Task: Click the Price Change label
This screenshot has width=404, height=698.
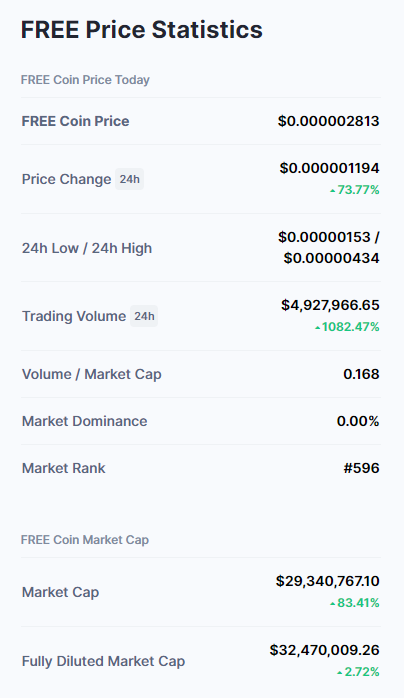Action: (x=66, y=179)
